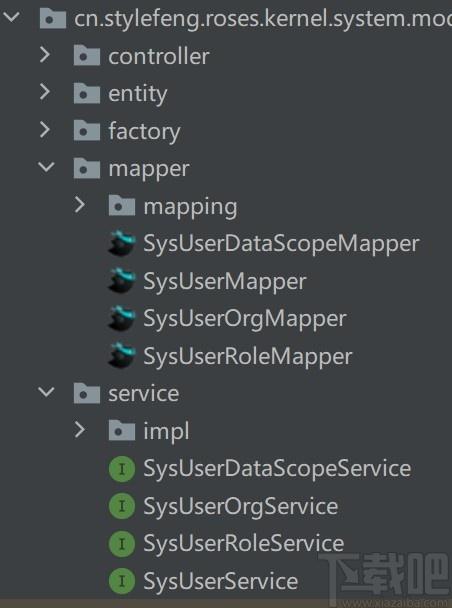
Task: Expand the impl subfolder
Action: pyautogui.click(x=79, y=430)
